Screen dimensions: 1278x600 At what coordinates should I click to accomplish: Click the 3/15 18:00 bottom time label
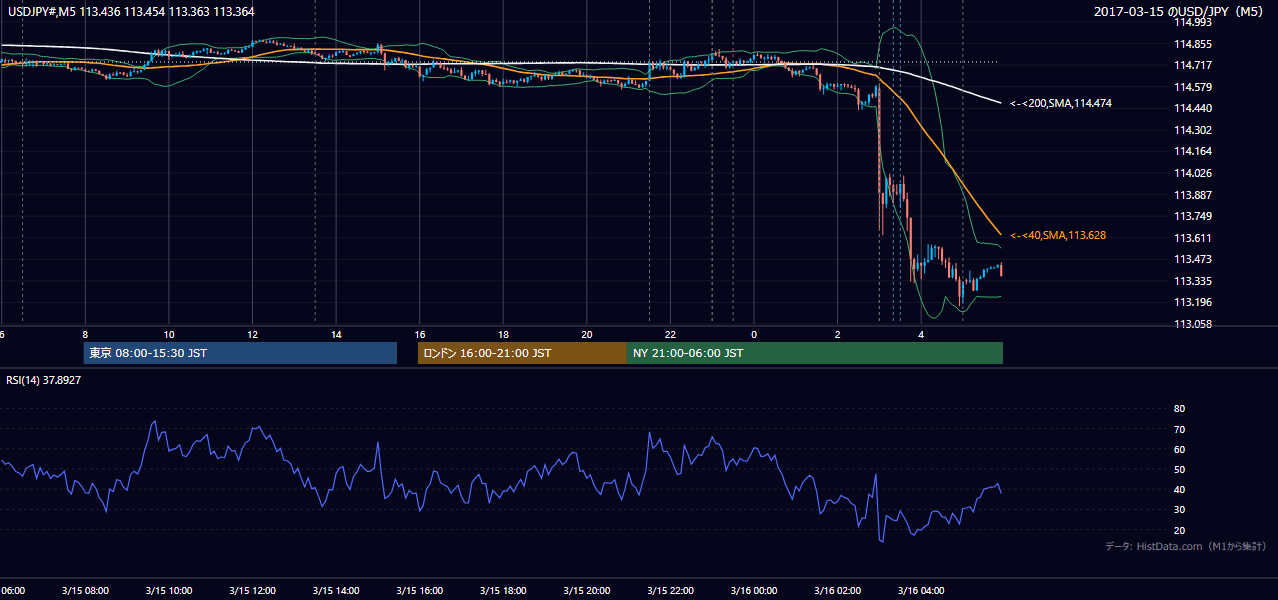click(503, 591)
